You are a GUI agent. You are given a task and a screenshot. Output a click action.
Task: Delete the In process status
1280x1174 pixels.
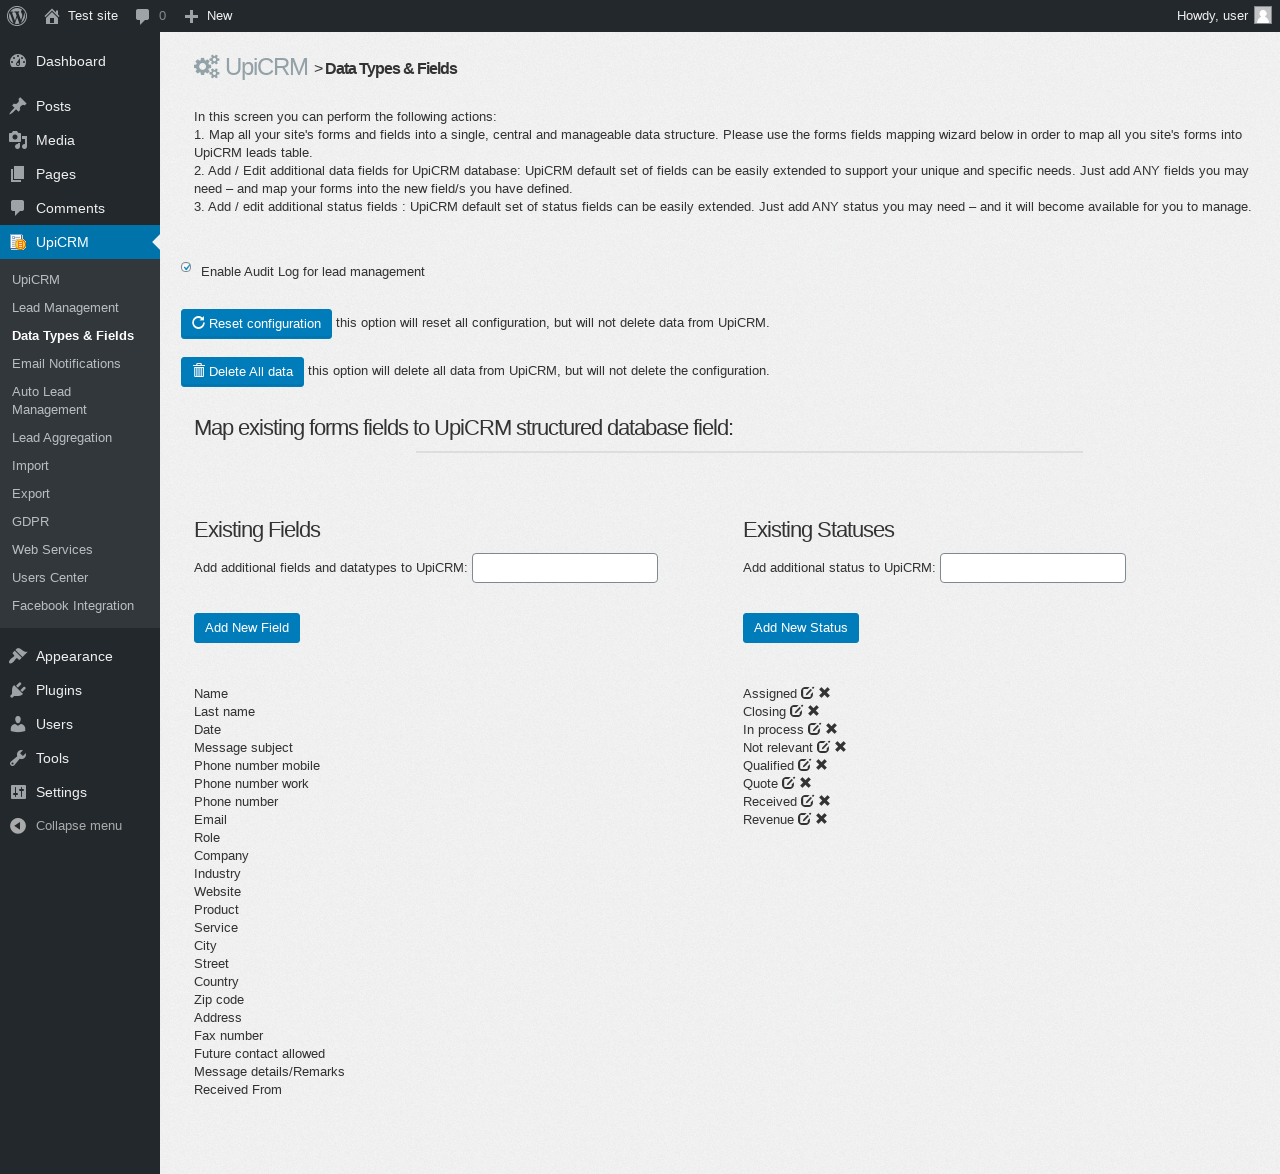pyautogui.click(x=832, y=729)
